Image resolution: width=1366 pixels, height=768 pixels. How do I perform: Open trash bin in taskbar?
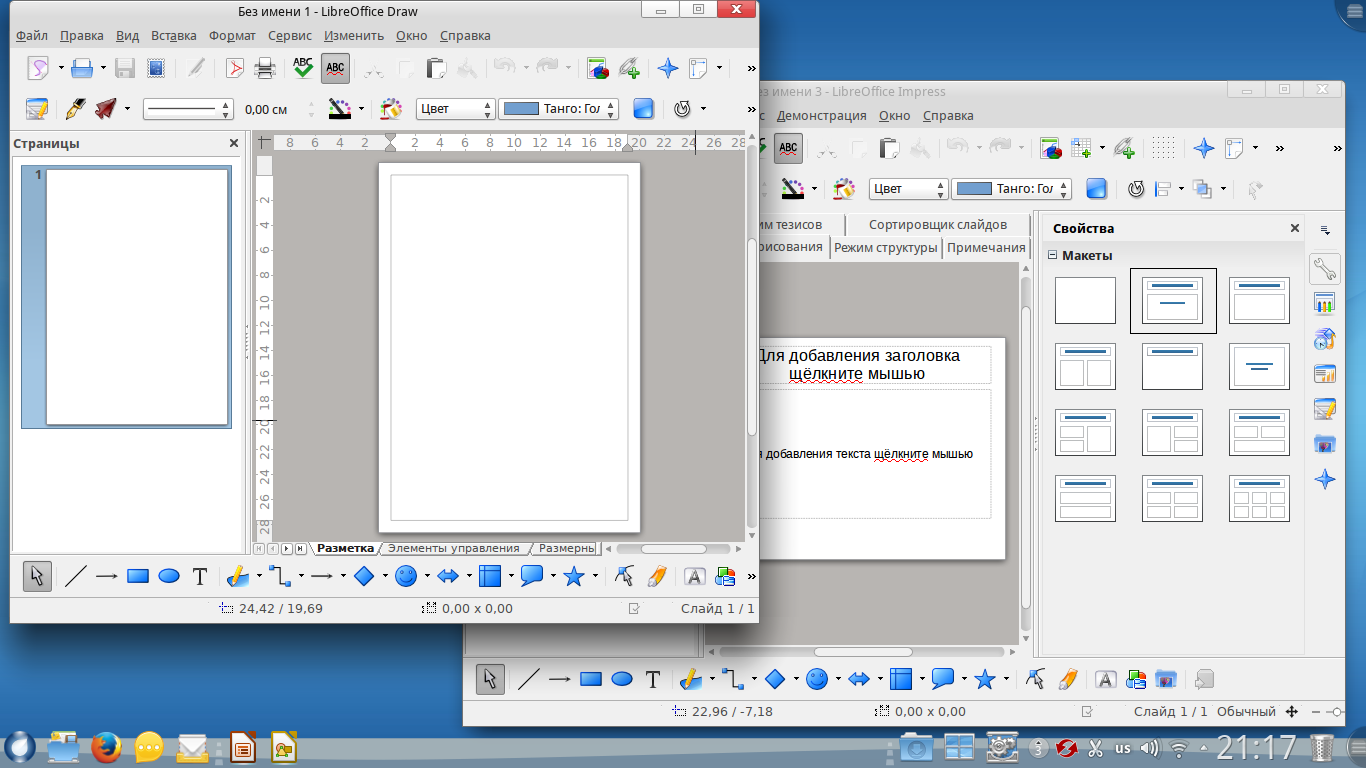[1322, 746]
